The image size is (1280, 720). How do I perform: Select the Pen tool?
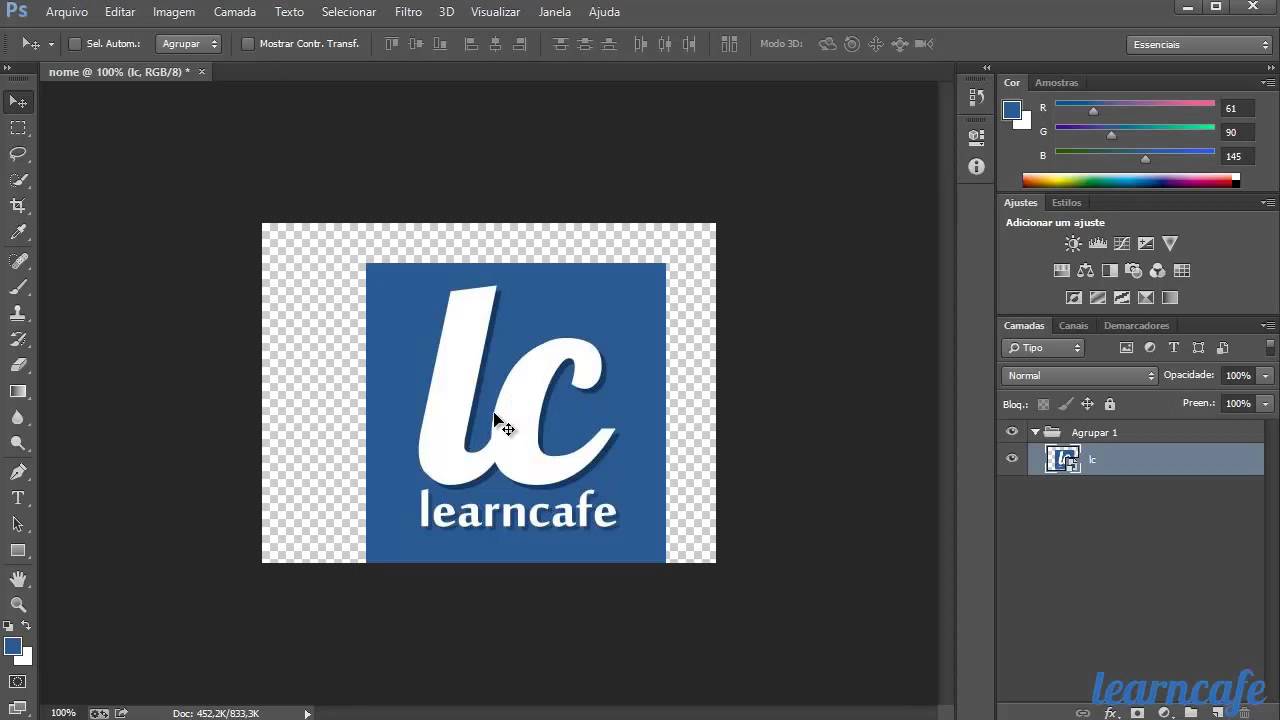pos(18,472)
